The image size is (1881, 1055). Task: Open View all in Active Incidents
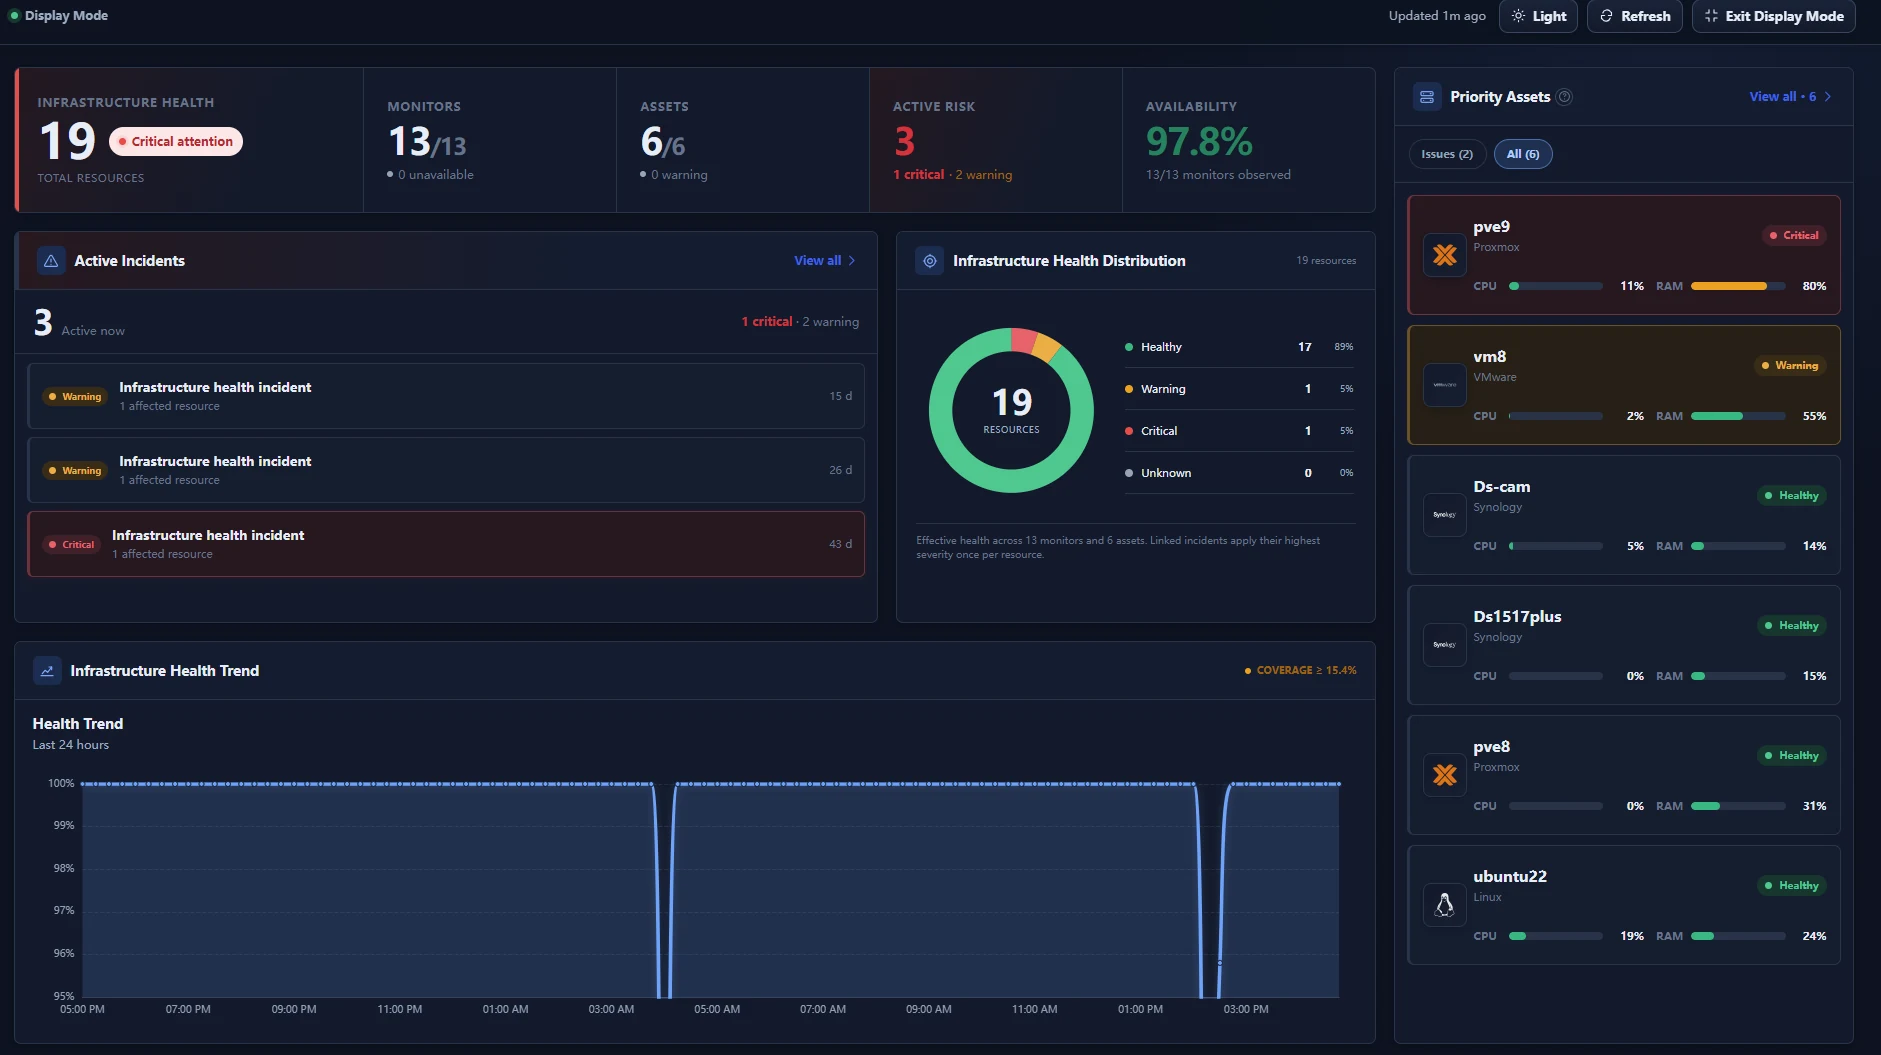(825, 261)
